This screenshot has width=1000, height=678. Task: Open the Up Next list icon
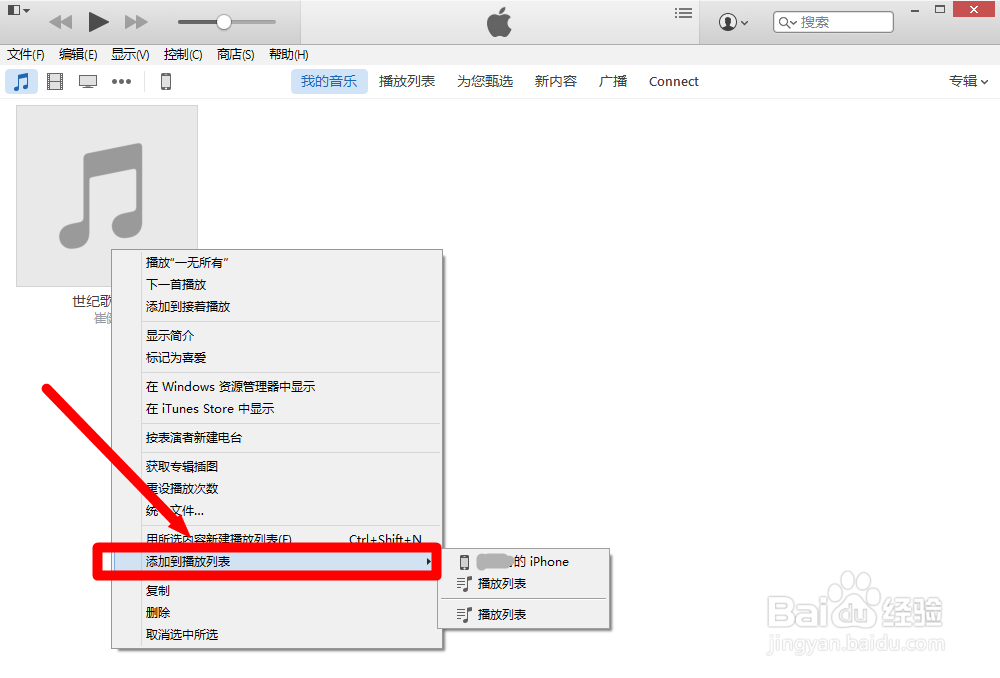click(683, 13)
